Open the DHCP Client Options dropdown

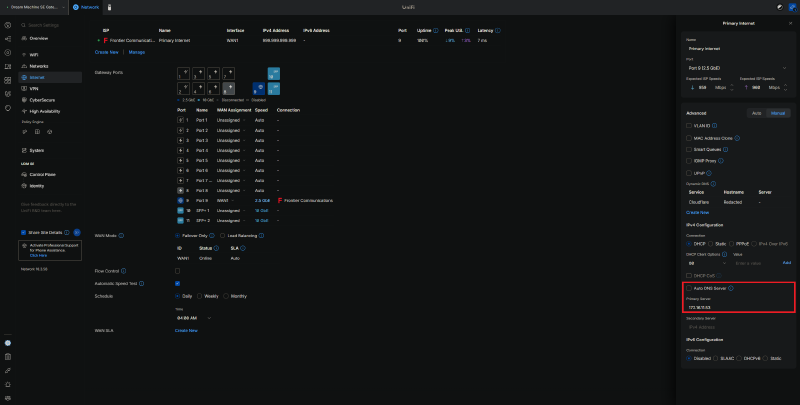(x=707, y=263)
